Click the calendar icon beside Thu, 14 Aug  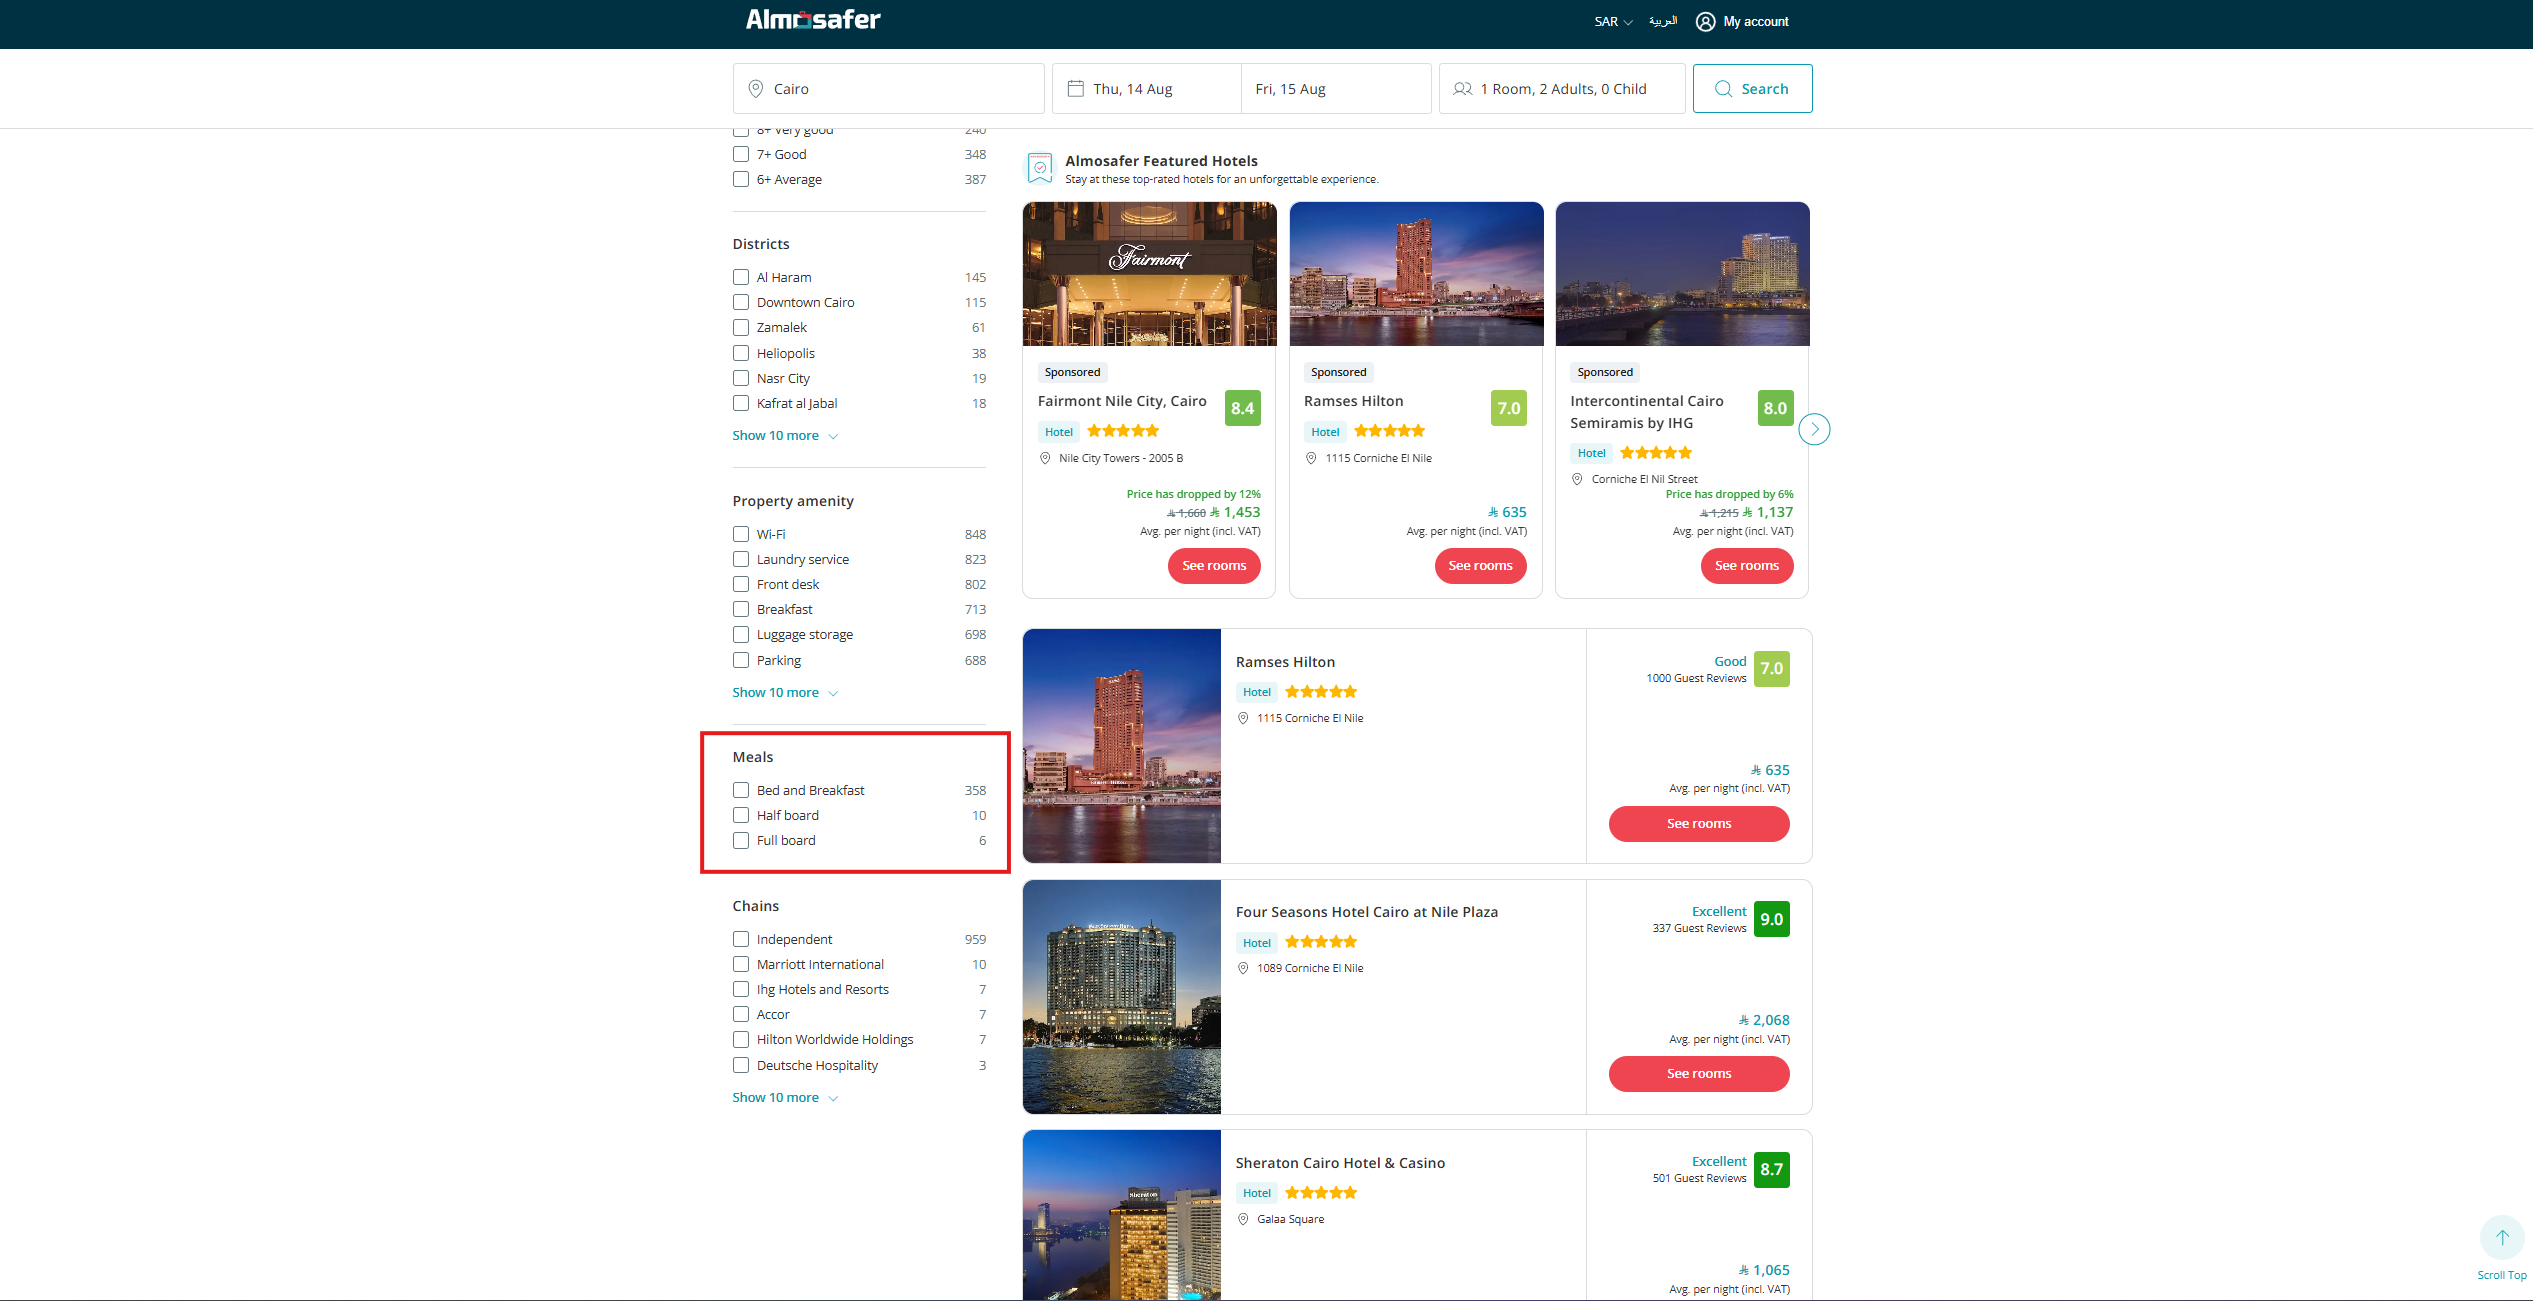pos(1076,89)
